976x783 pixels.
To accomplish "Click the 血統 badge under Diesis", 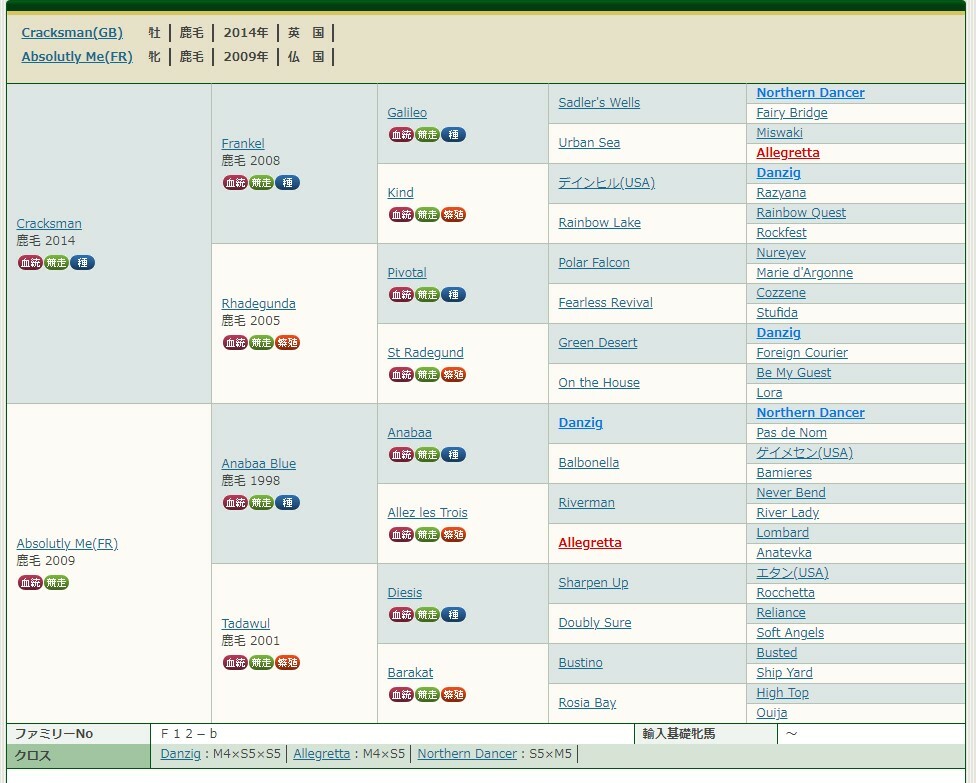I will click(x=401, y=615).
